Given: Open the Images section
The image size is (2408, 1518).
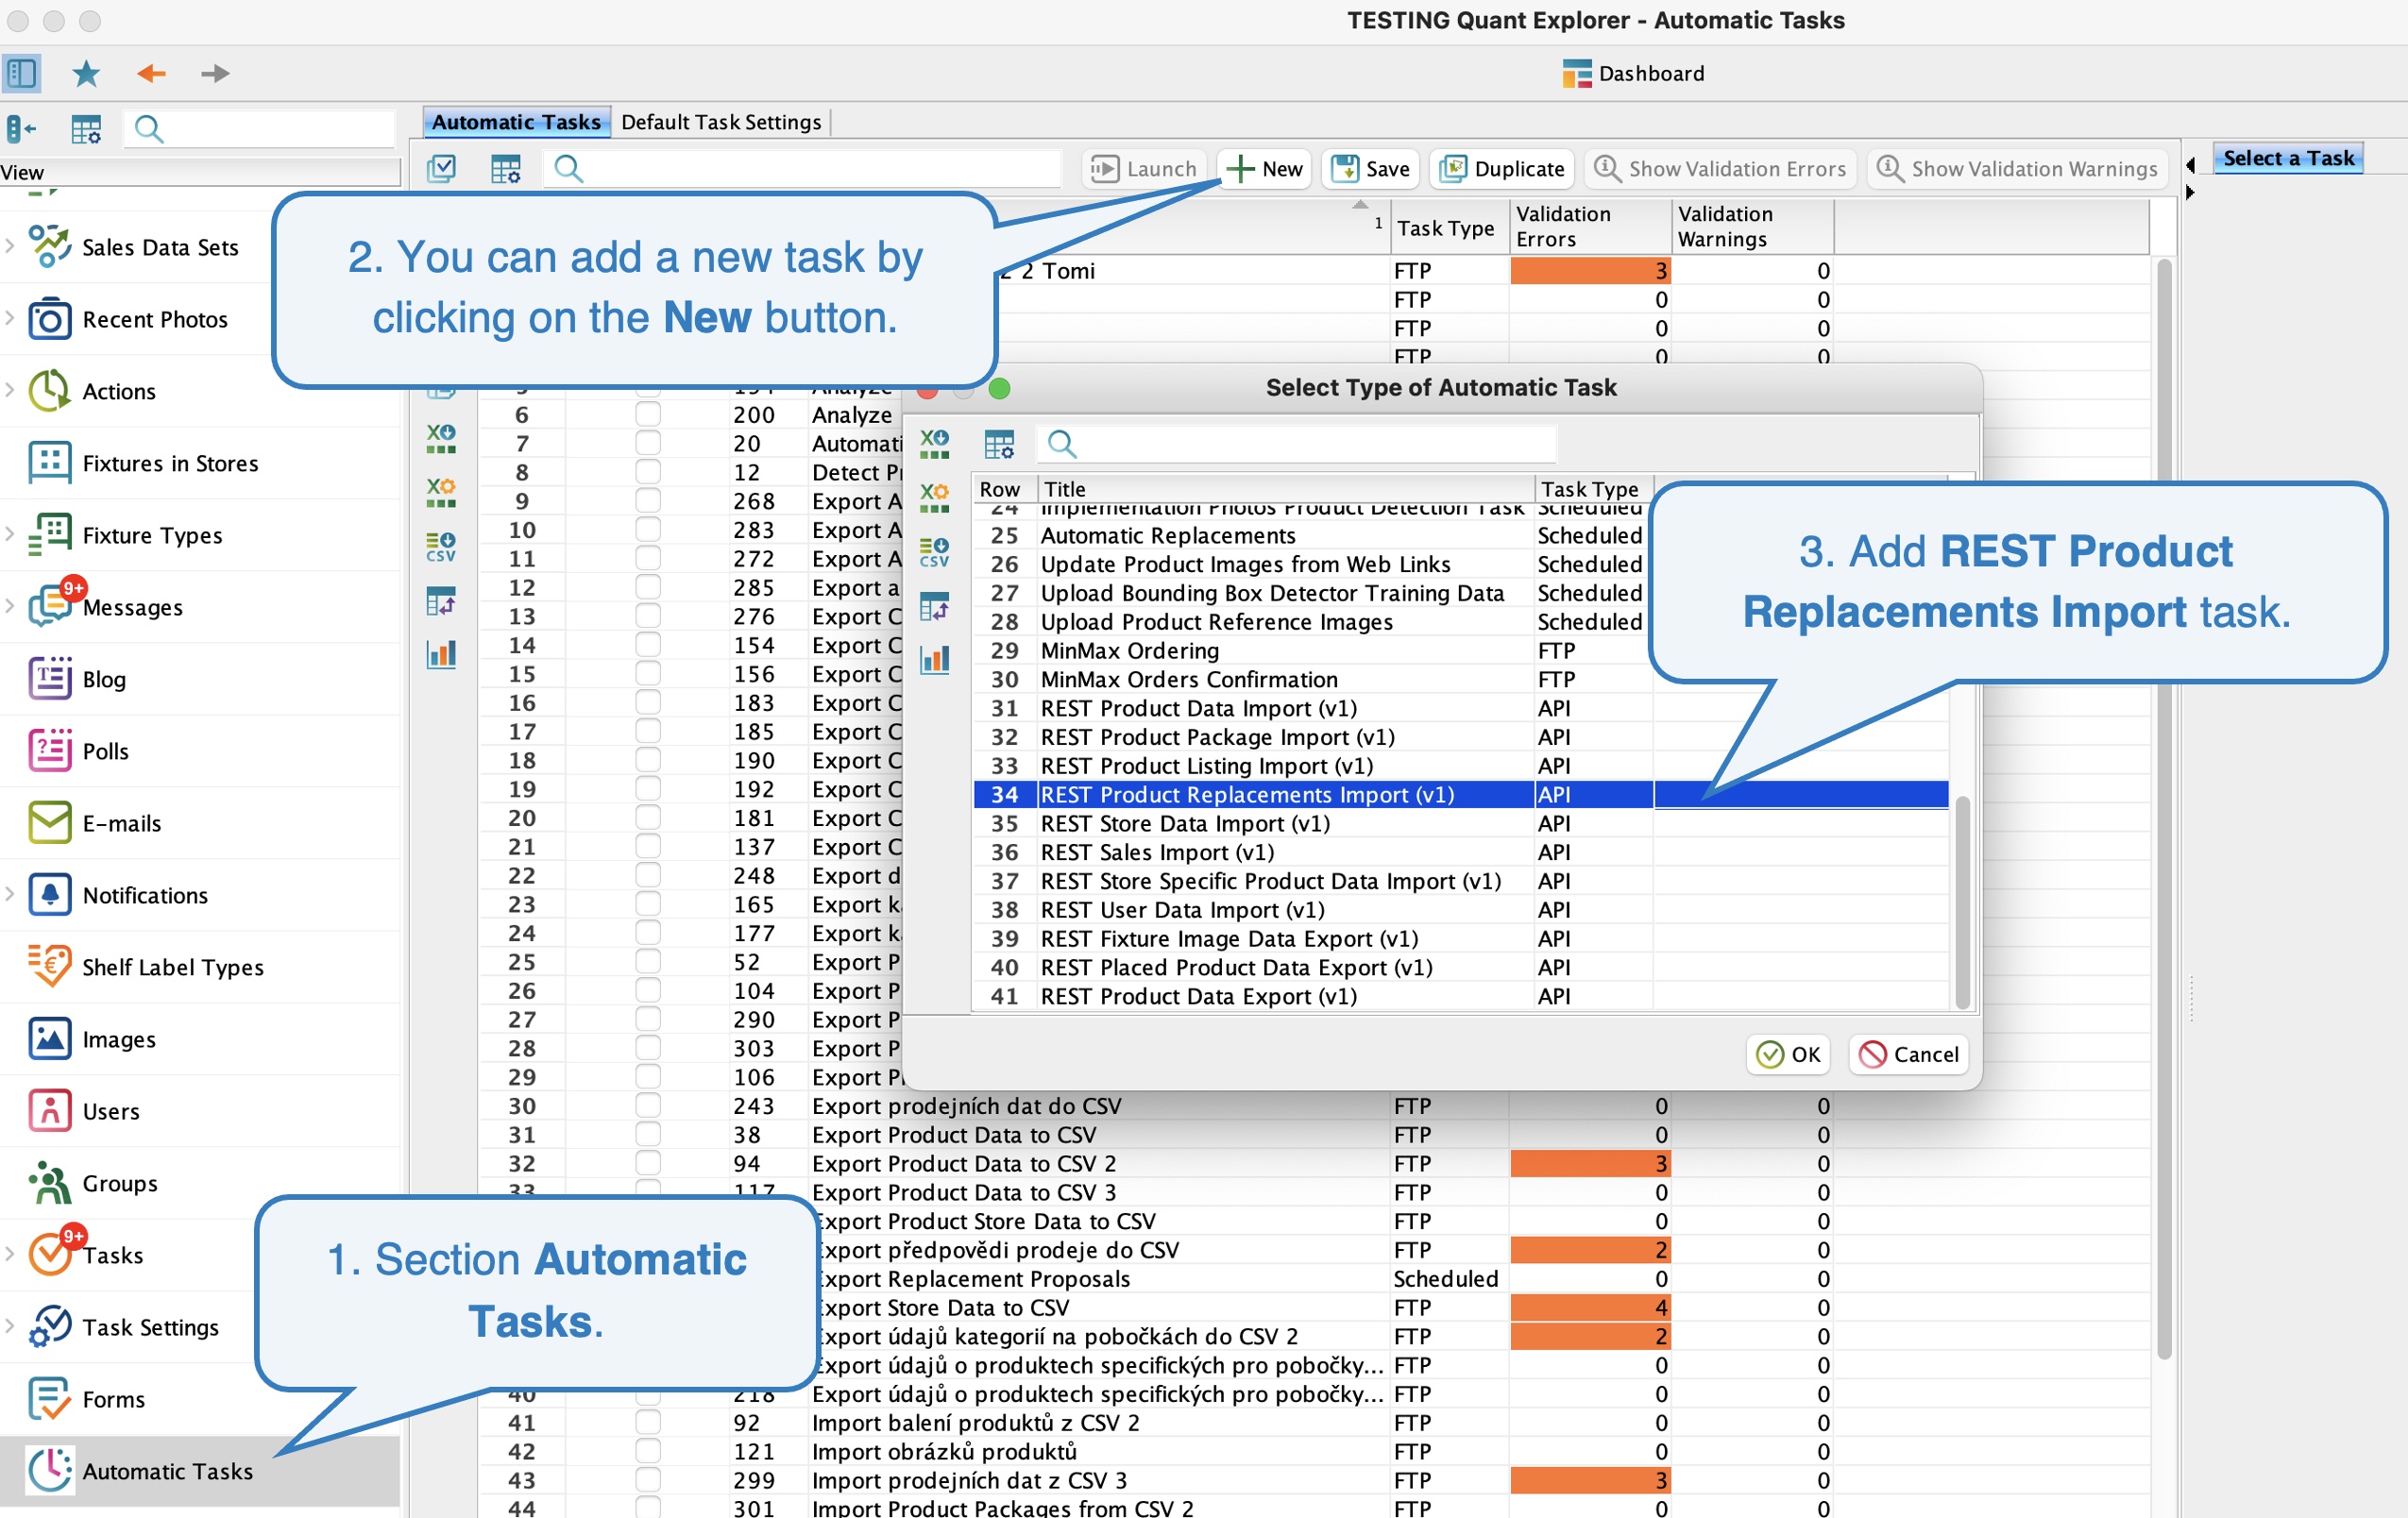Looking at the screenshot, I should [118, 1039].
